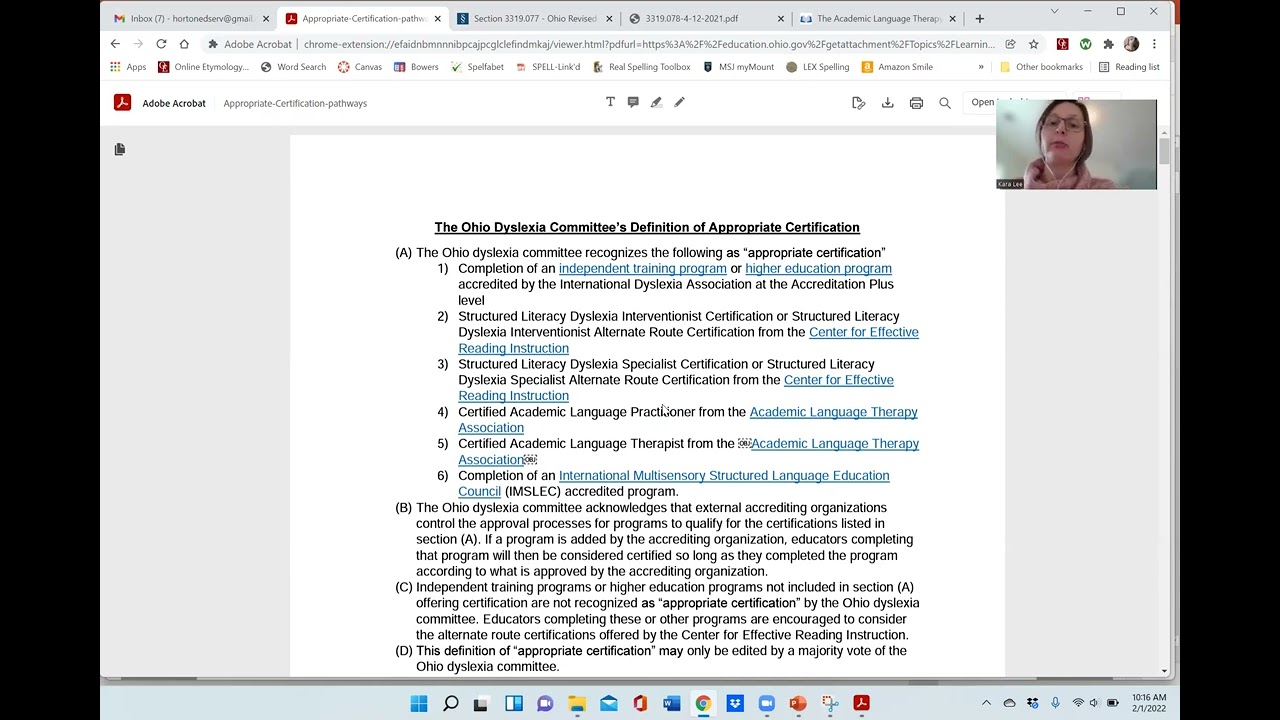Open the Word Search bookmark
The height and width of the screenshot is (720, 1280).
293,67
